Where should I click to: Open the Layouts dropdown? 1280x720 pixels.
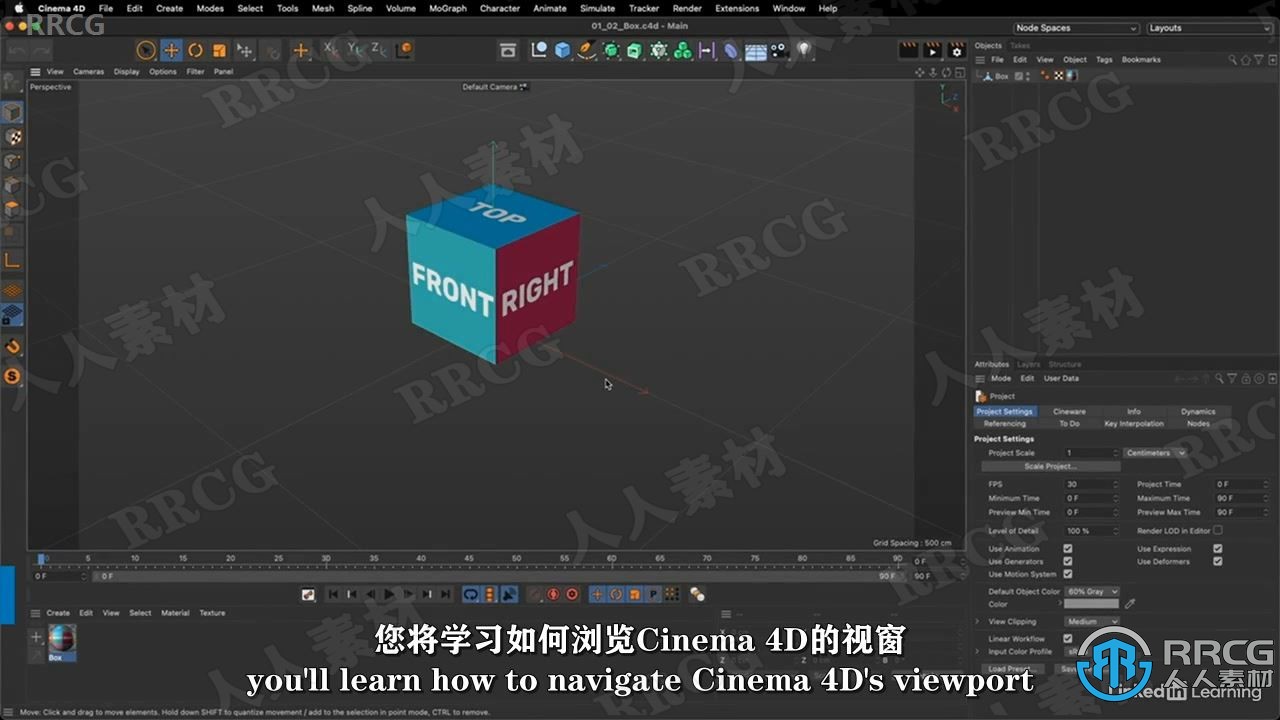pyautogui.click(x=1208, y=28)
